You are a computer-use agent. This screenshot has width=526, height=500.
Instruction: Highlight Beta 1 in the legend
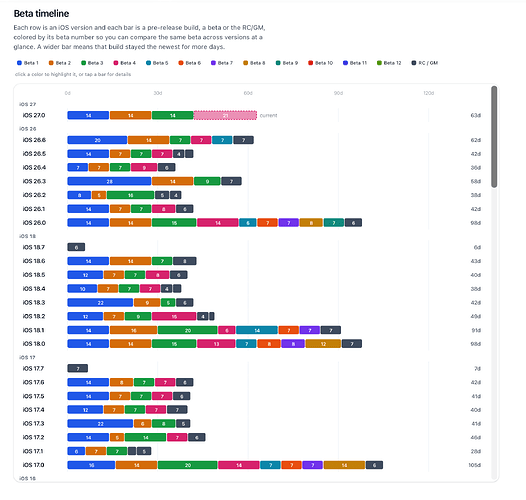click(x=28, y=63)
